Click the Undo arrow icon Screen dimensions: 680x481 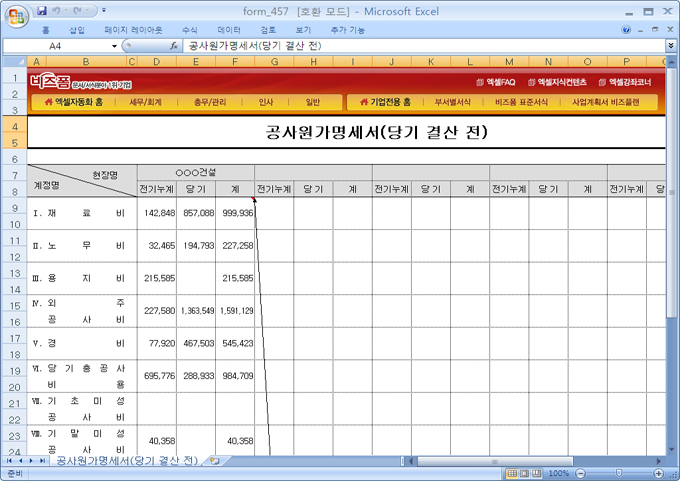tap(62, 10)
